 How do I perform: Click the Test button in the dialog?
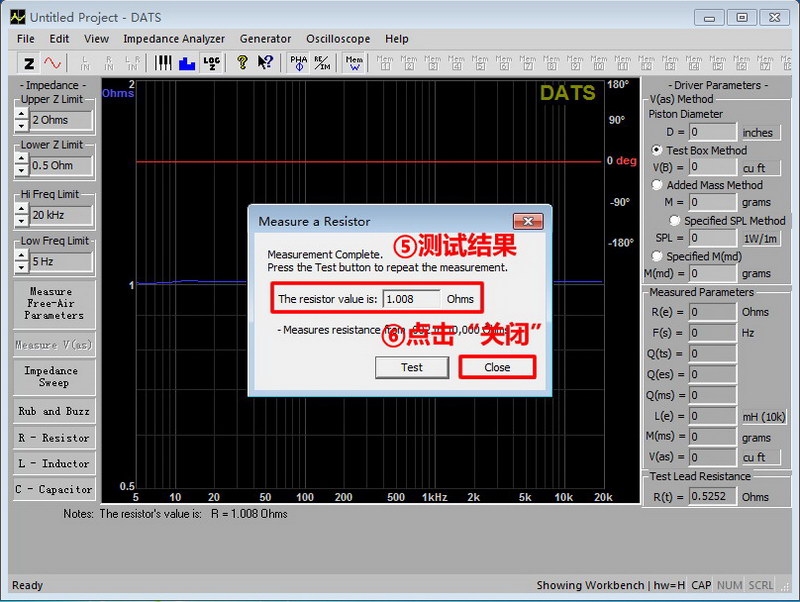411,367
